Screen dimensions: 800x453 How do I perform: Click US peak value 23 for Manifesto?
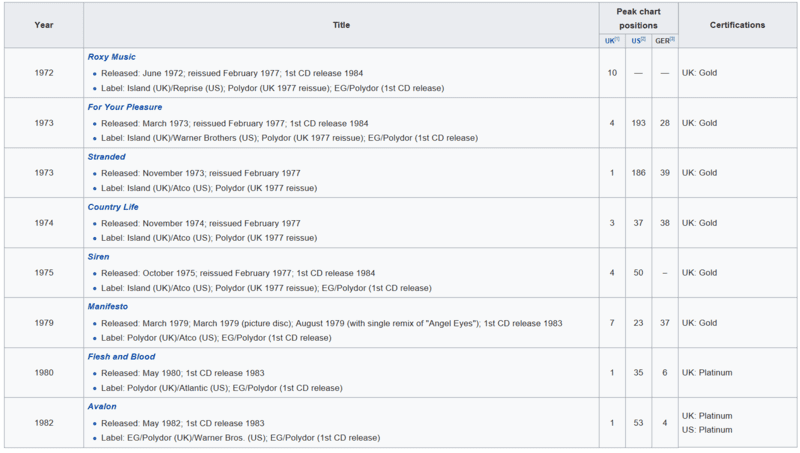[x=638, y=323]
